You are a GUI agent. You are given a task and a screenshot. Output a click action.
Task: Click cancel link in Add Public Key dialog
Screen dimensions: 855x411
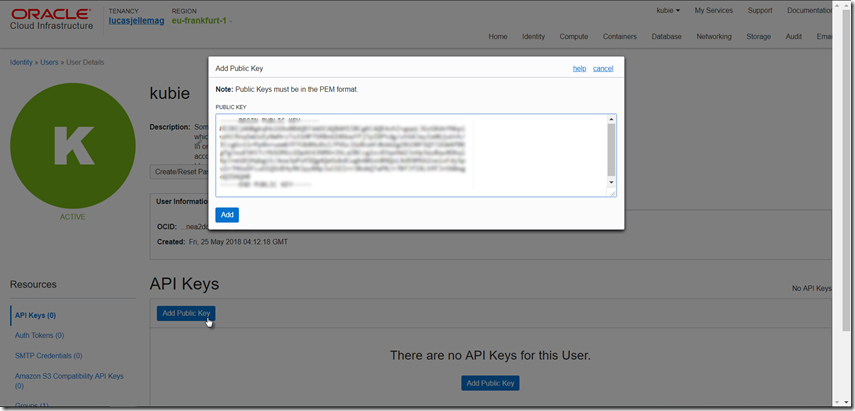pyautogui.click(x=603, y=69)
